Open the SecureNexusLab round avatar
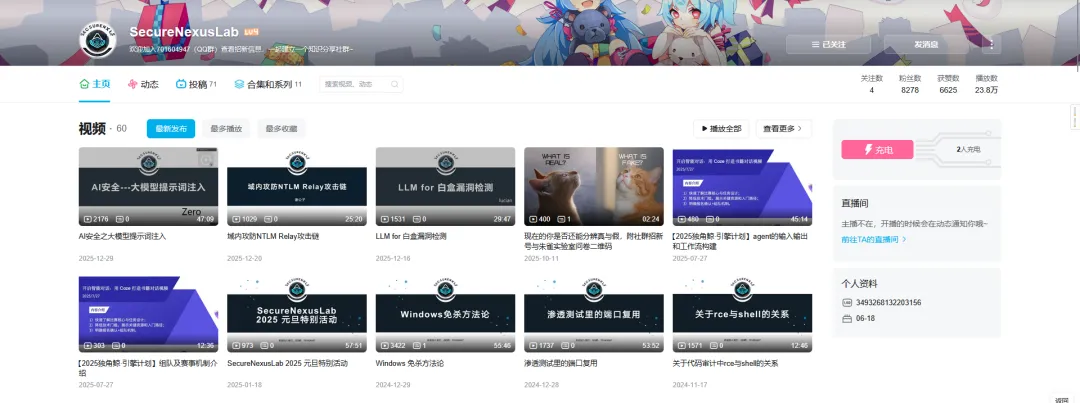 pos(98,39)
